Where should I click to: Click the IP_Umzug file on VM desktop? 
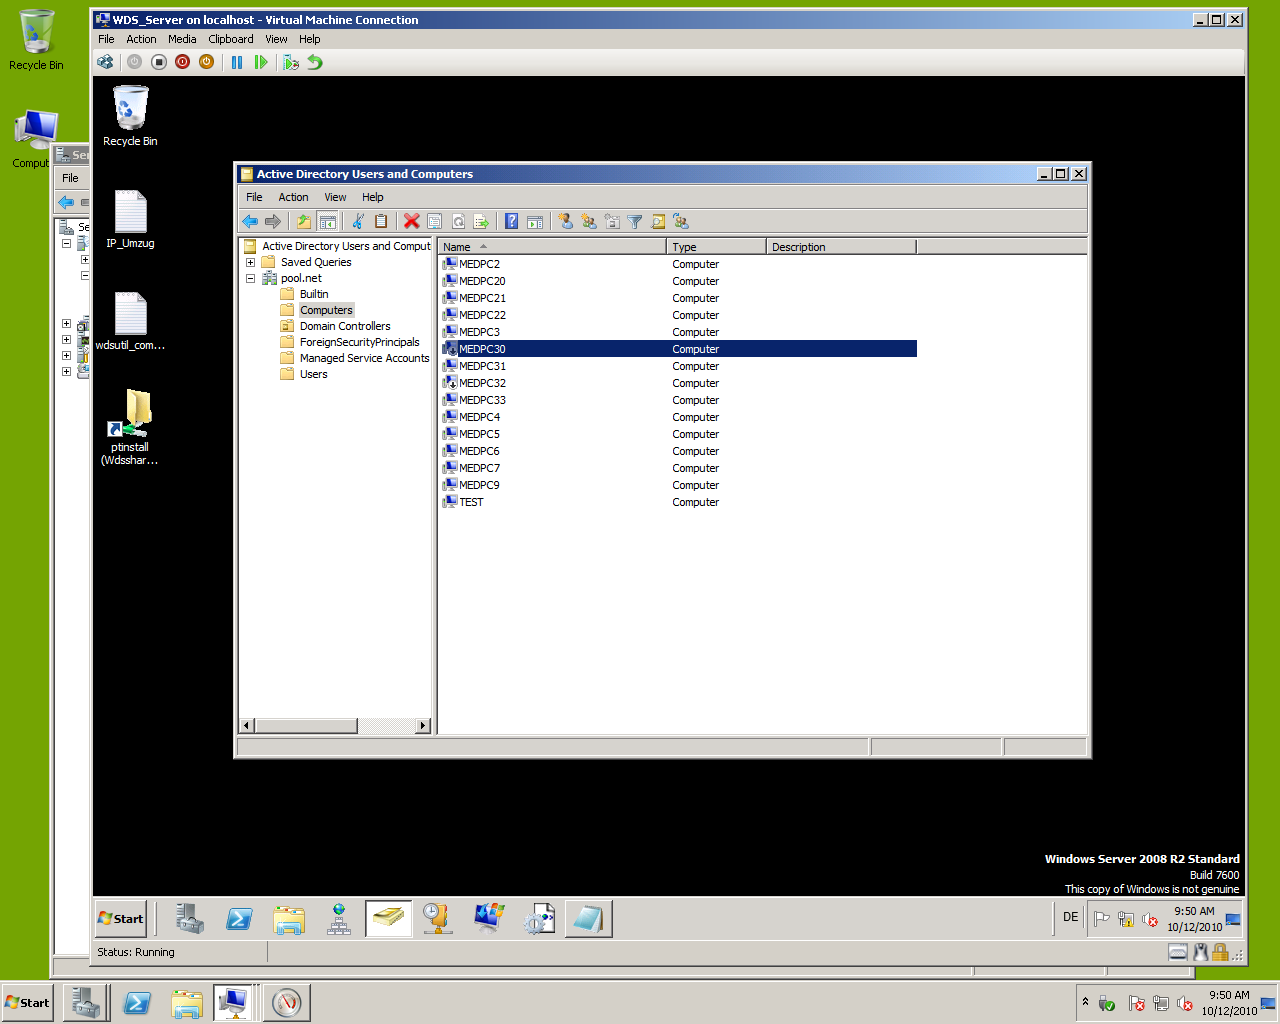pos(130,219)
